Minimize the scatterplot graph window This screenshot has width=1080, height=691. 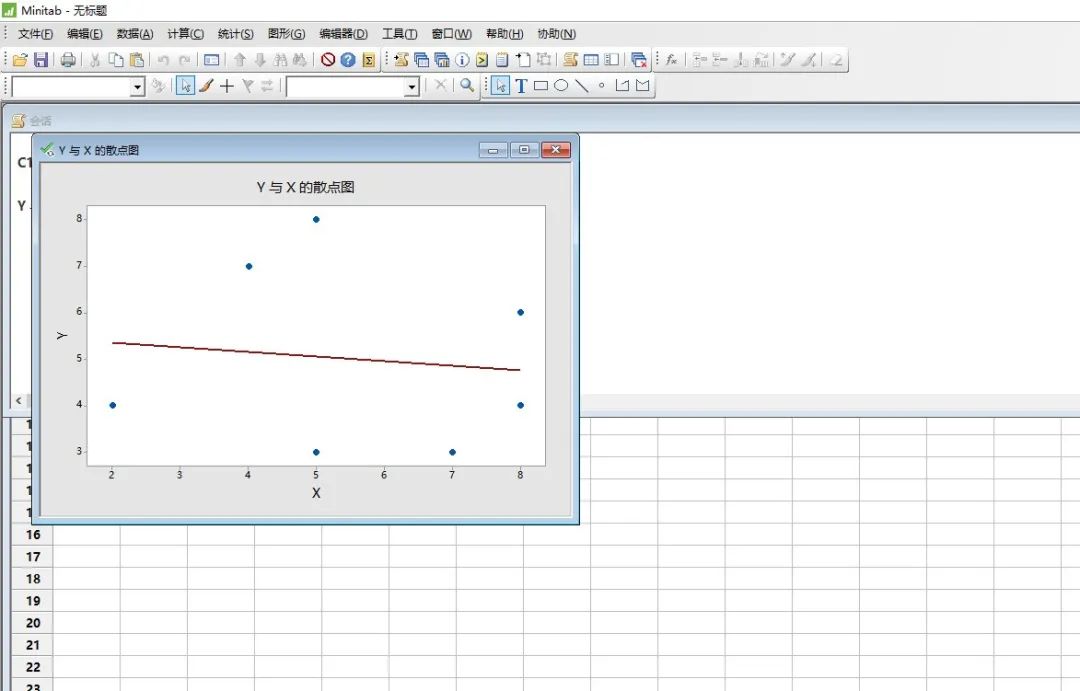tap(493, 150)
